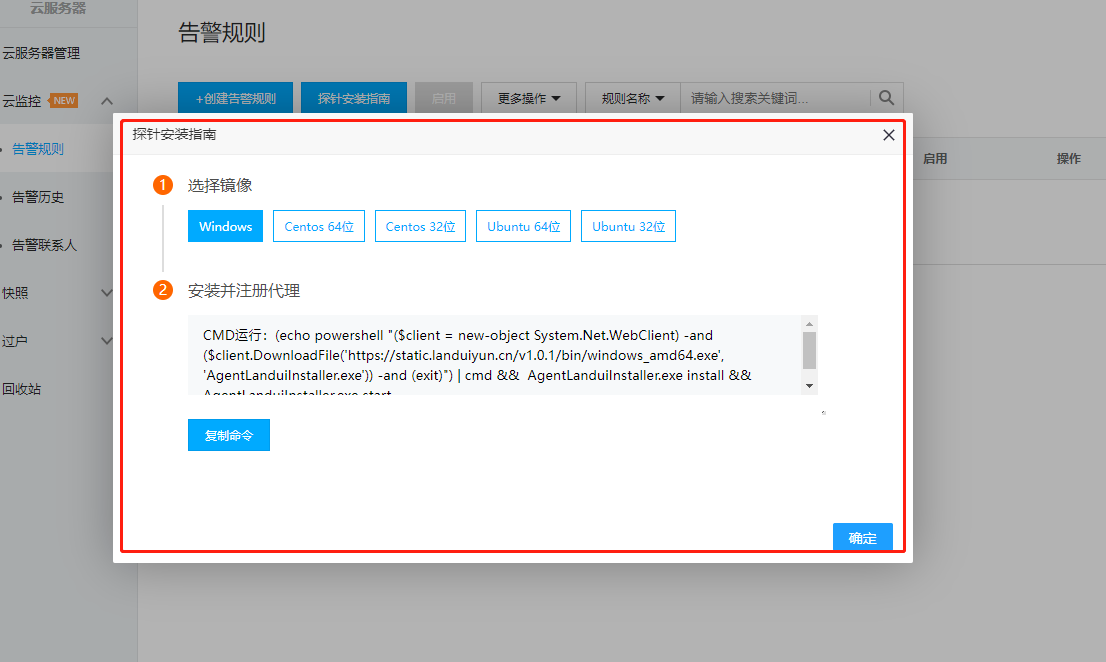The width and height of the screenshot is (1106, 662).
Task: Click the search keyword input field
Action: pyautogui.click(x=775, y=98)
